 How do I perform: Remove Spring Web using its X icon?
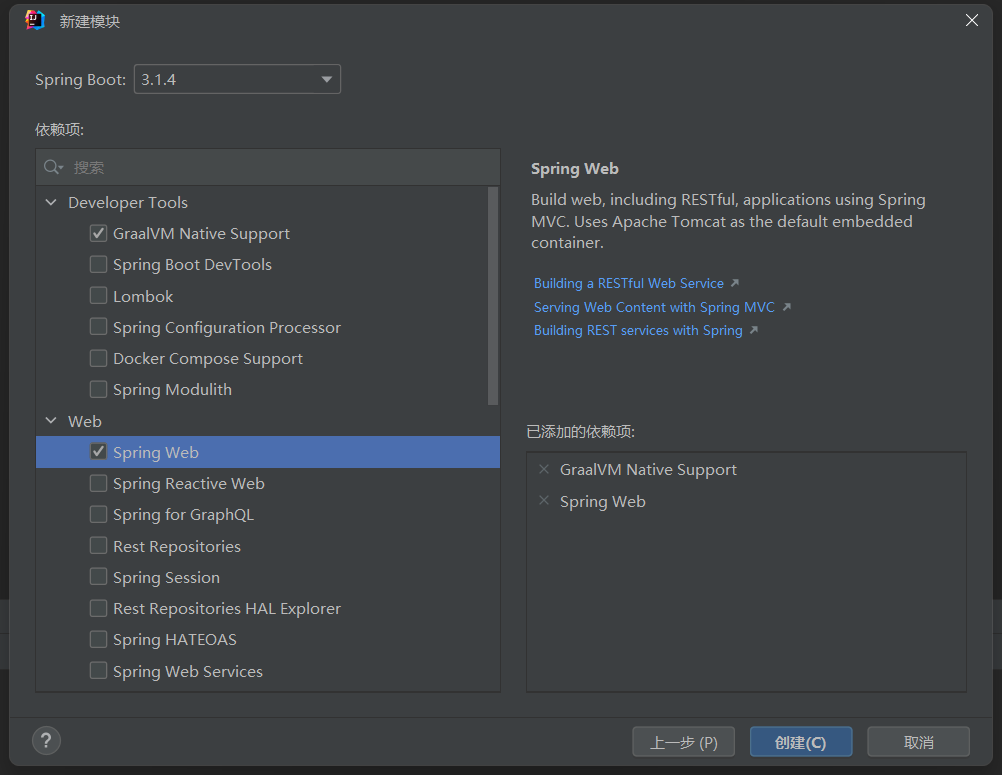(x=544, y=501)
